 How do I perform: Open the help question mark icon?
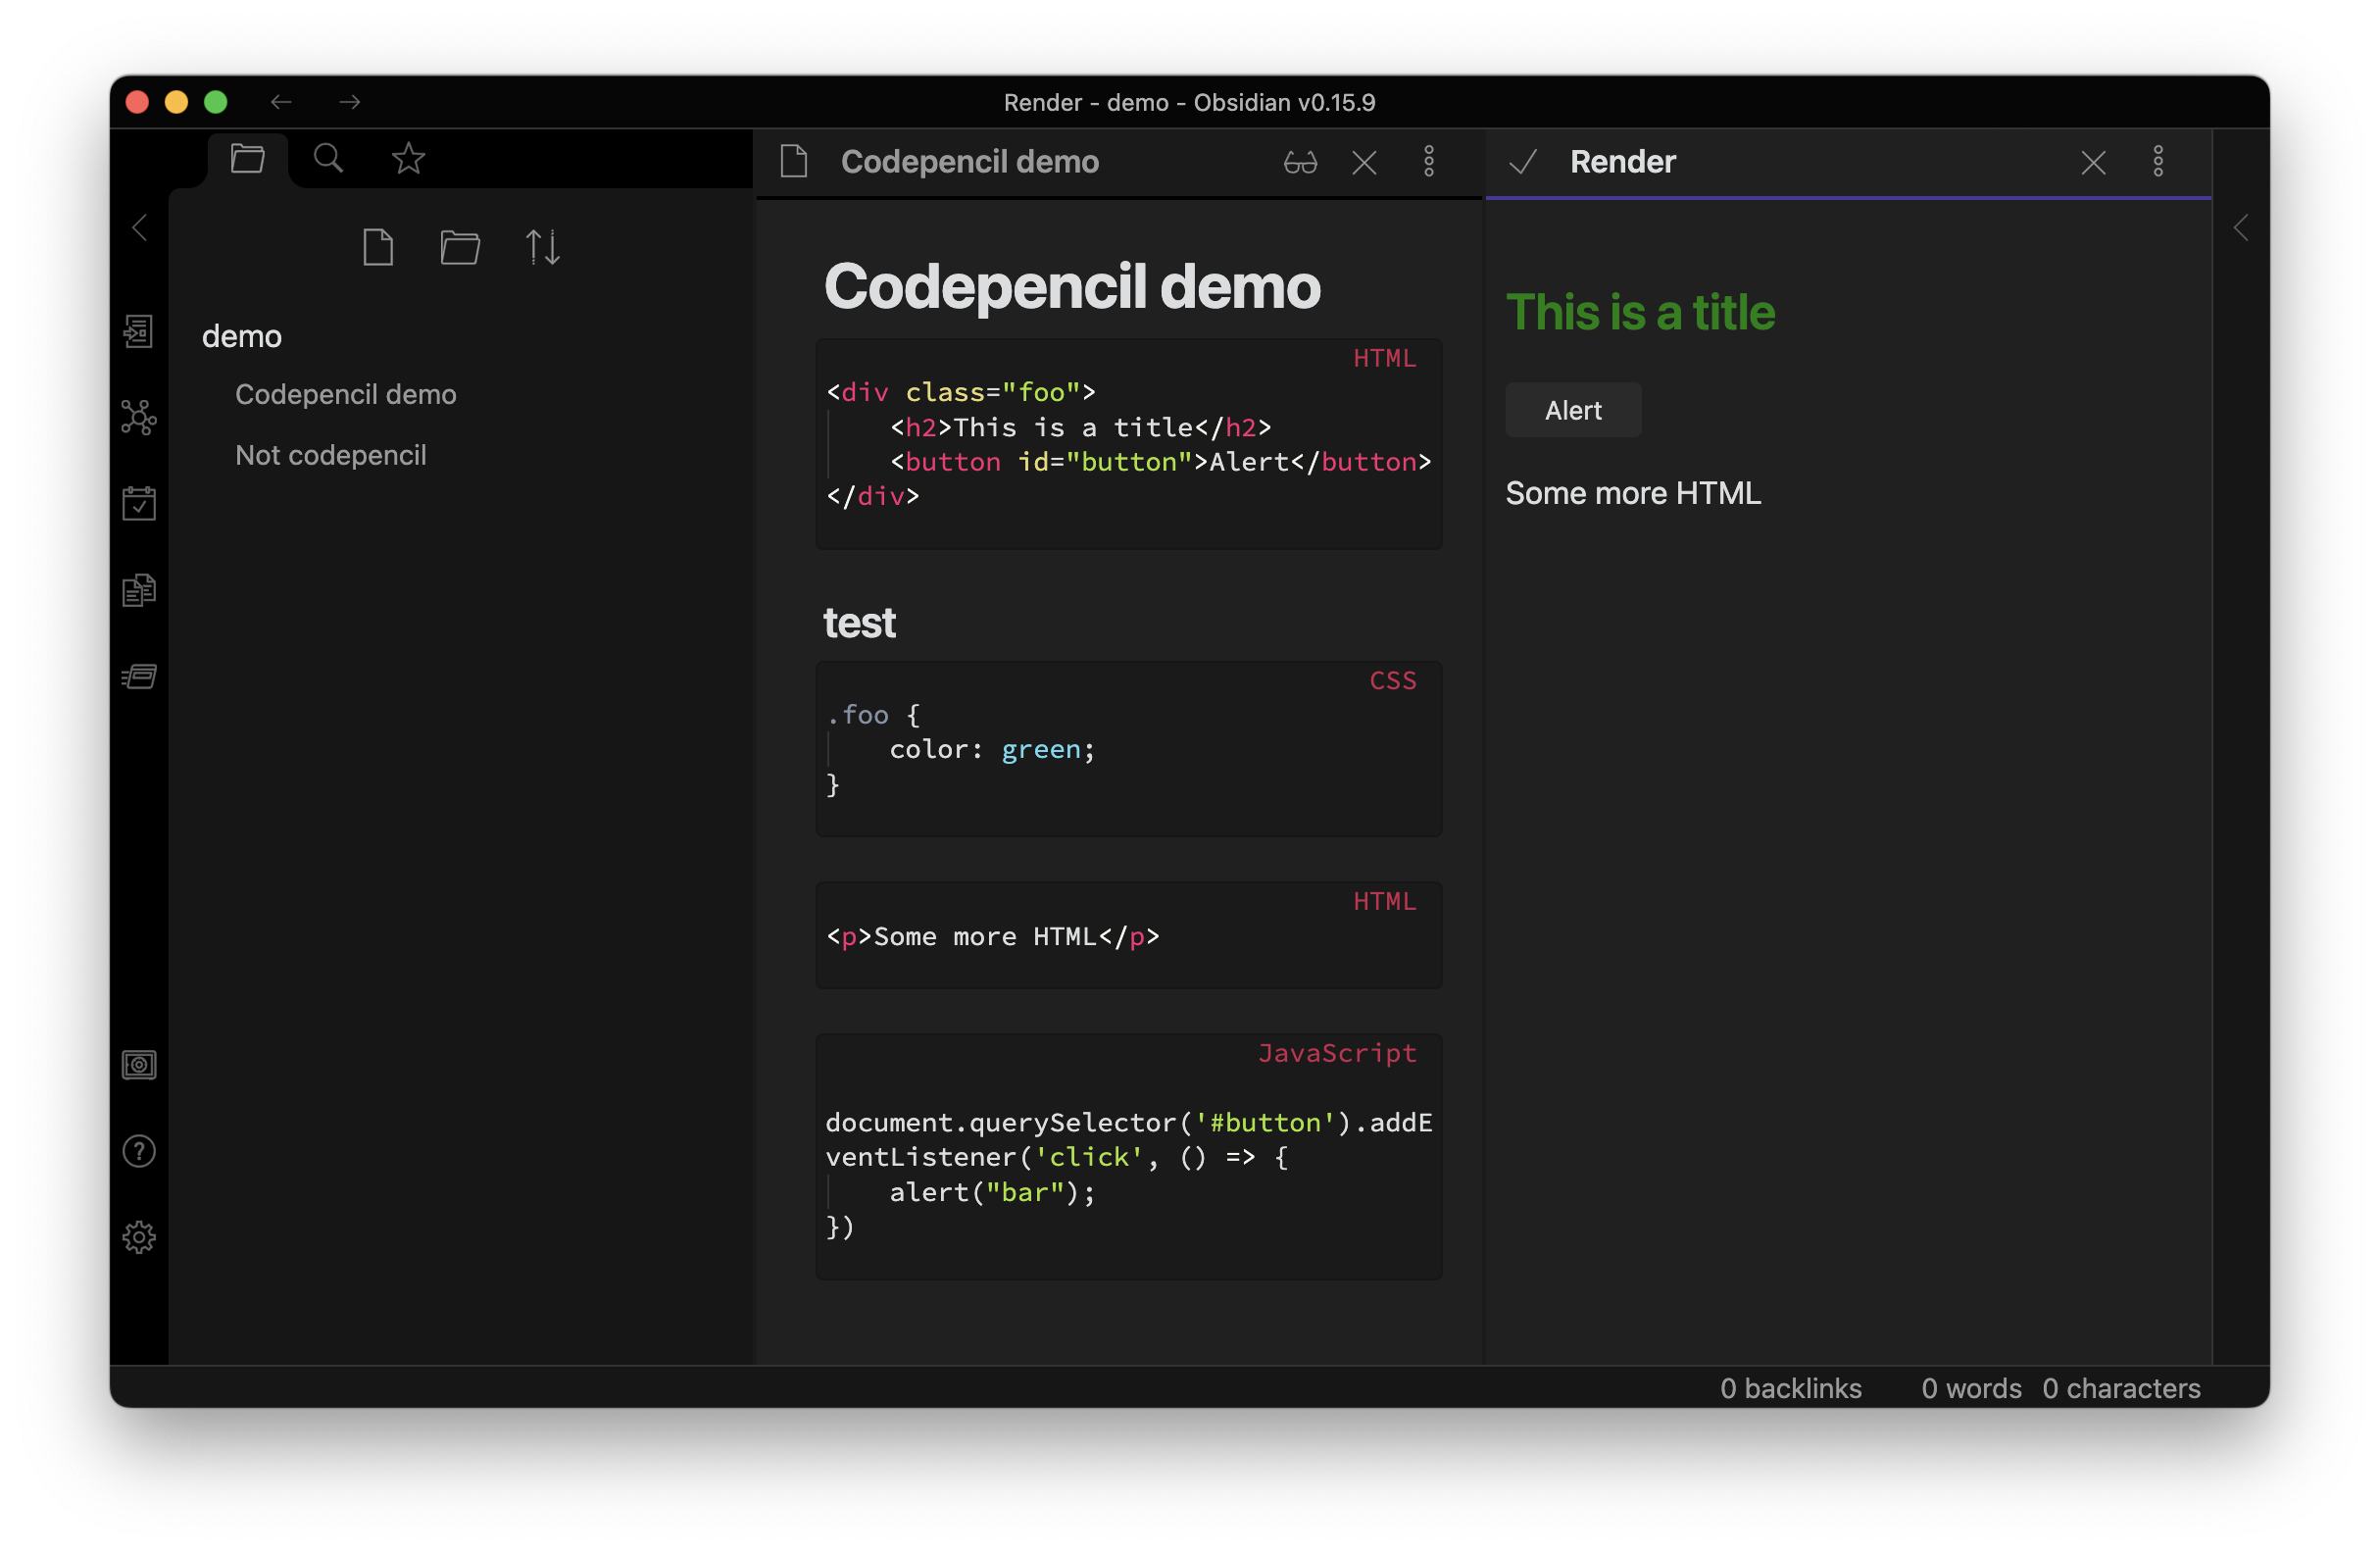(x=139, y=1151)
